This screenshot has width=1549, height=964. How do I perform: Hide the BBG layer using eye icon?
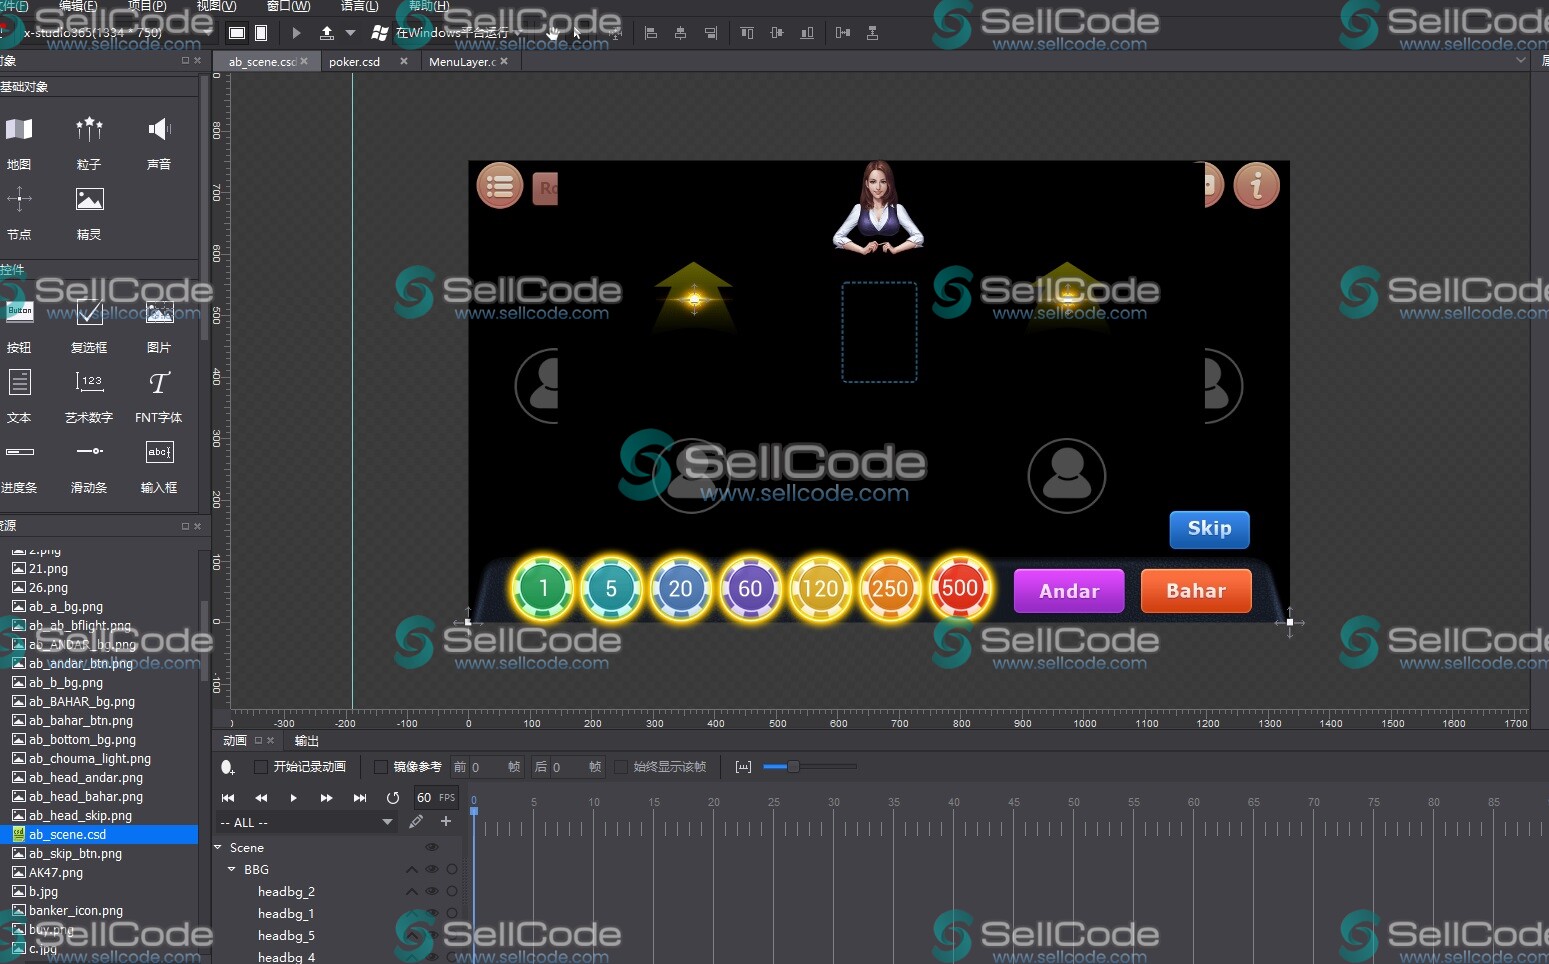click(x=432, y=870)
